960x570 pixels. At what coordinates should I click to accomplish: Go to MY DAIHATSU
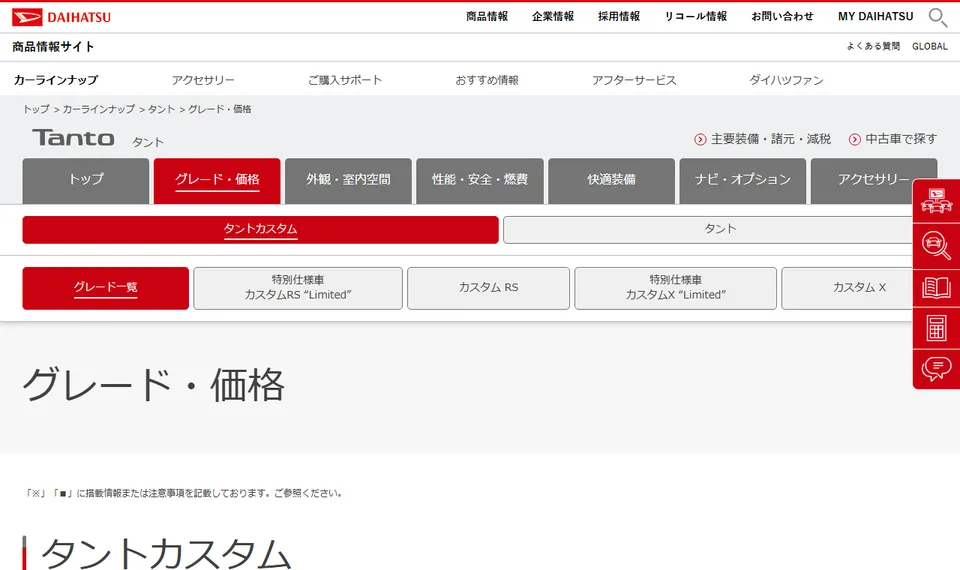(876, 17)
